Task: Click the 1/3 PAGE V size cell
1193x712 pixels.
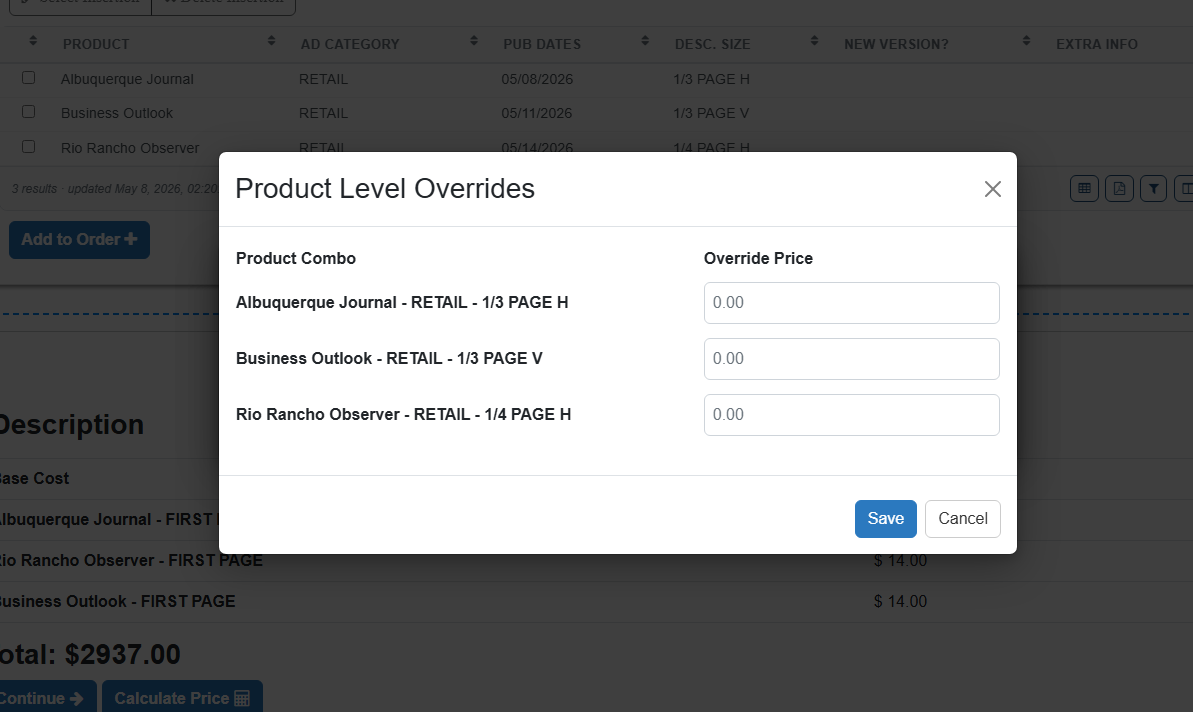Action: click(711, 113)
